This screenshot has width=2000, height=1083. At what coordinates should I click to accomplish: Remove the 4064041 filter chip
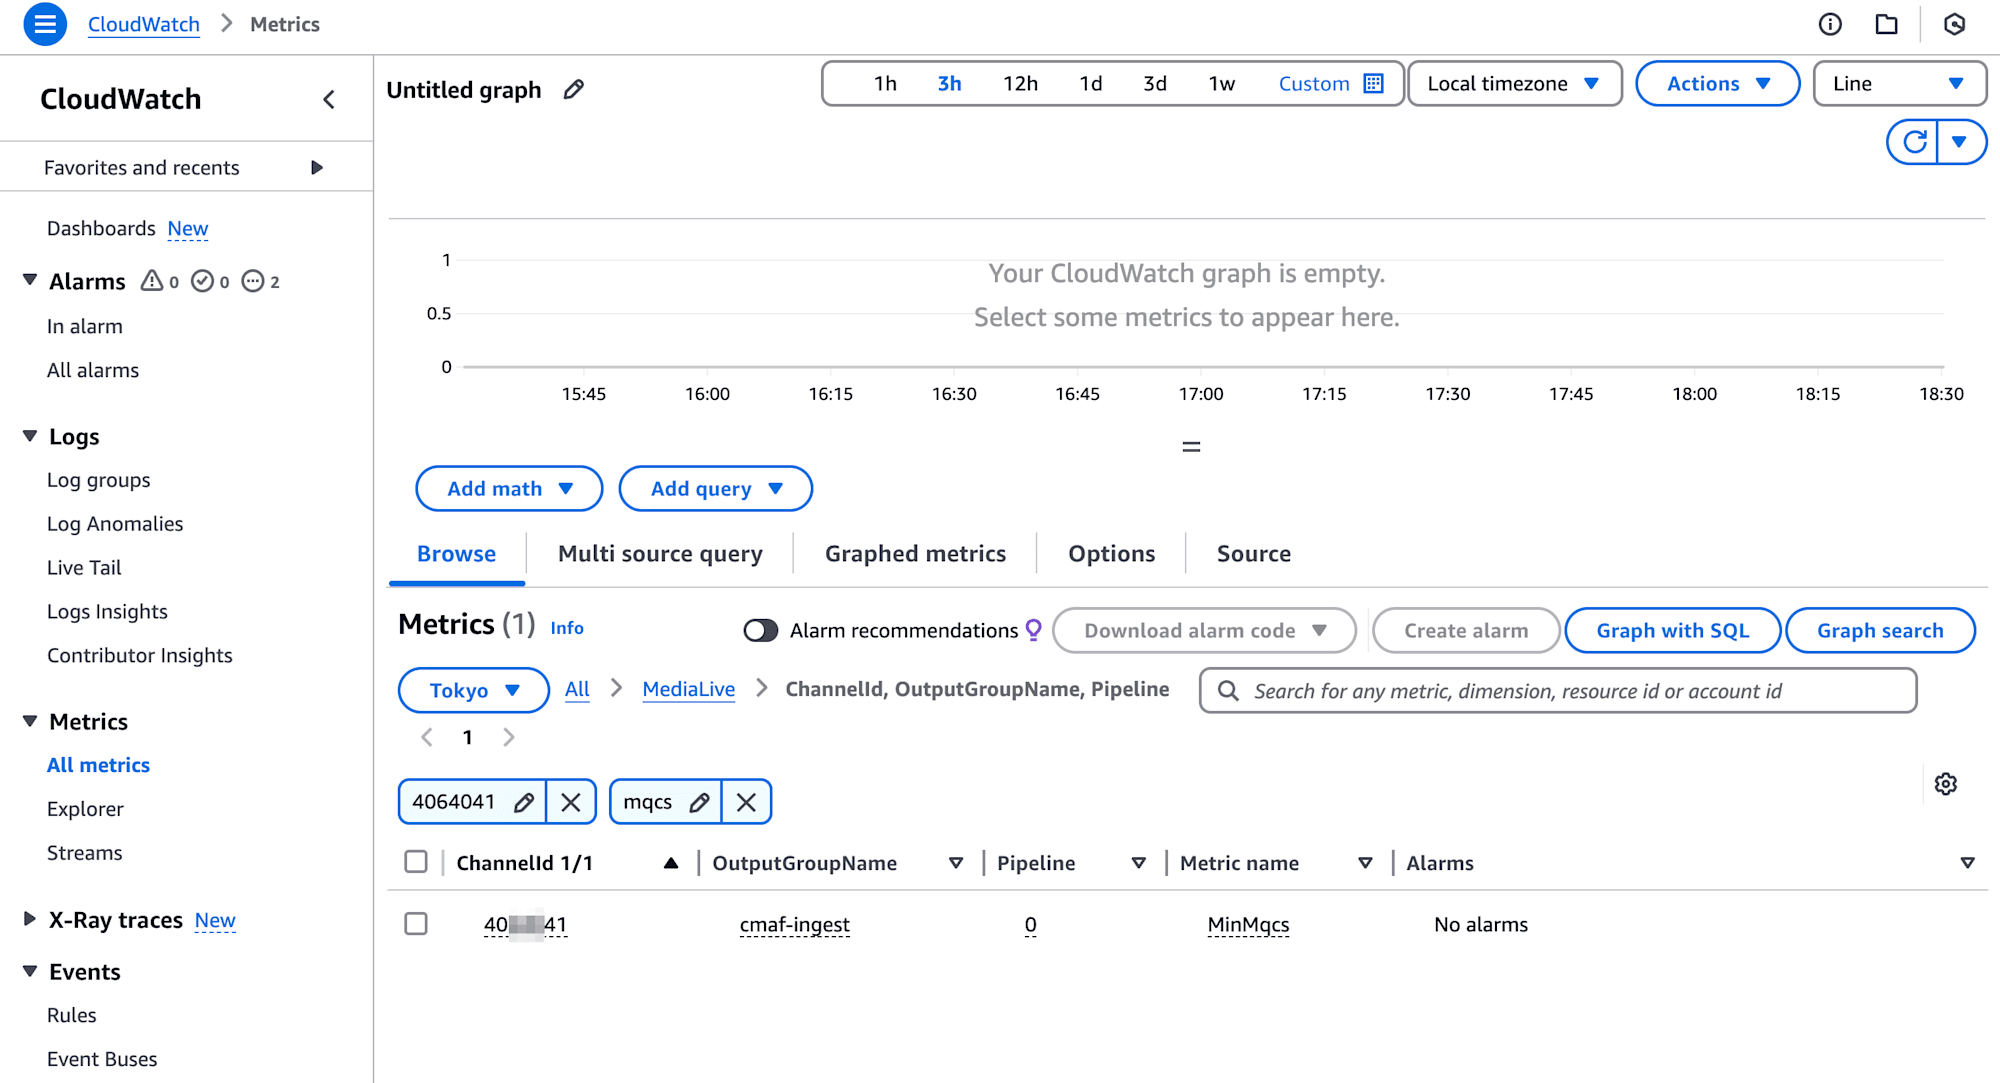571,802
